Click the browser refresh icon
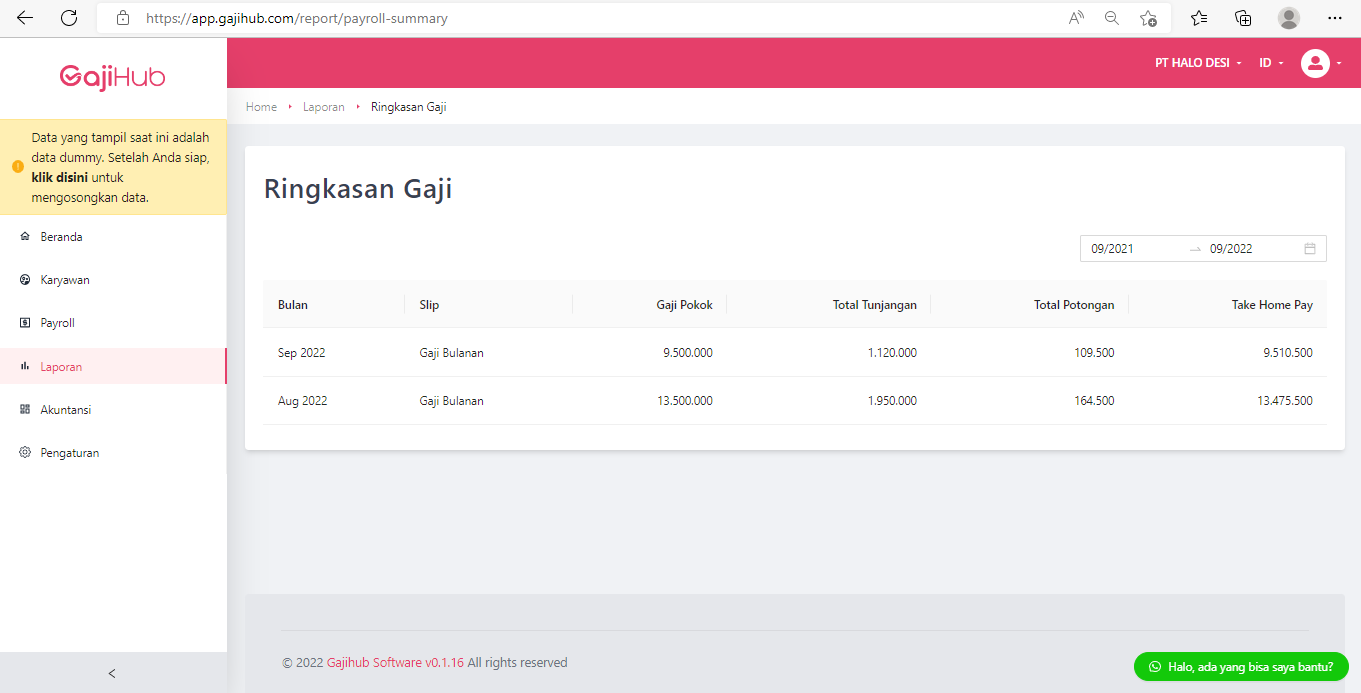 [68, 17]
